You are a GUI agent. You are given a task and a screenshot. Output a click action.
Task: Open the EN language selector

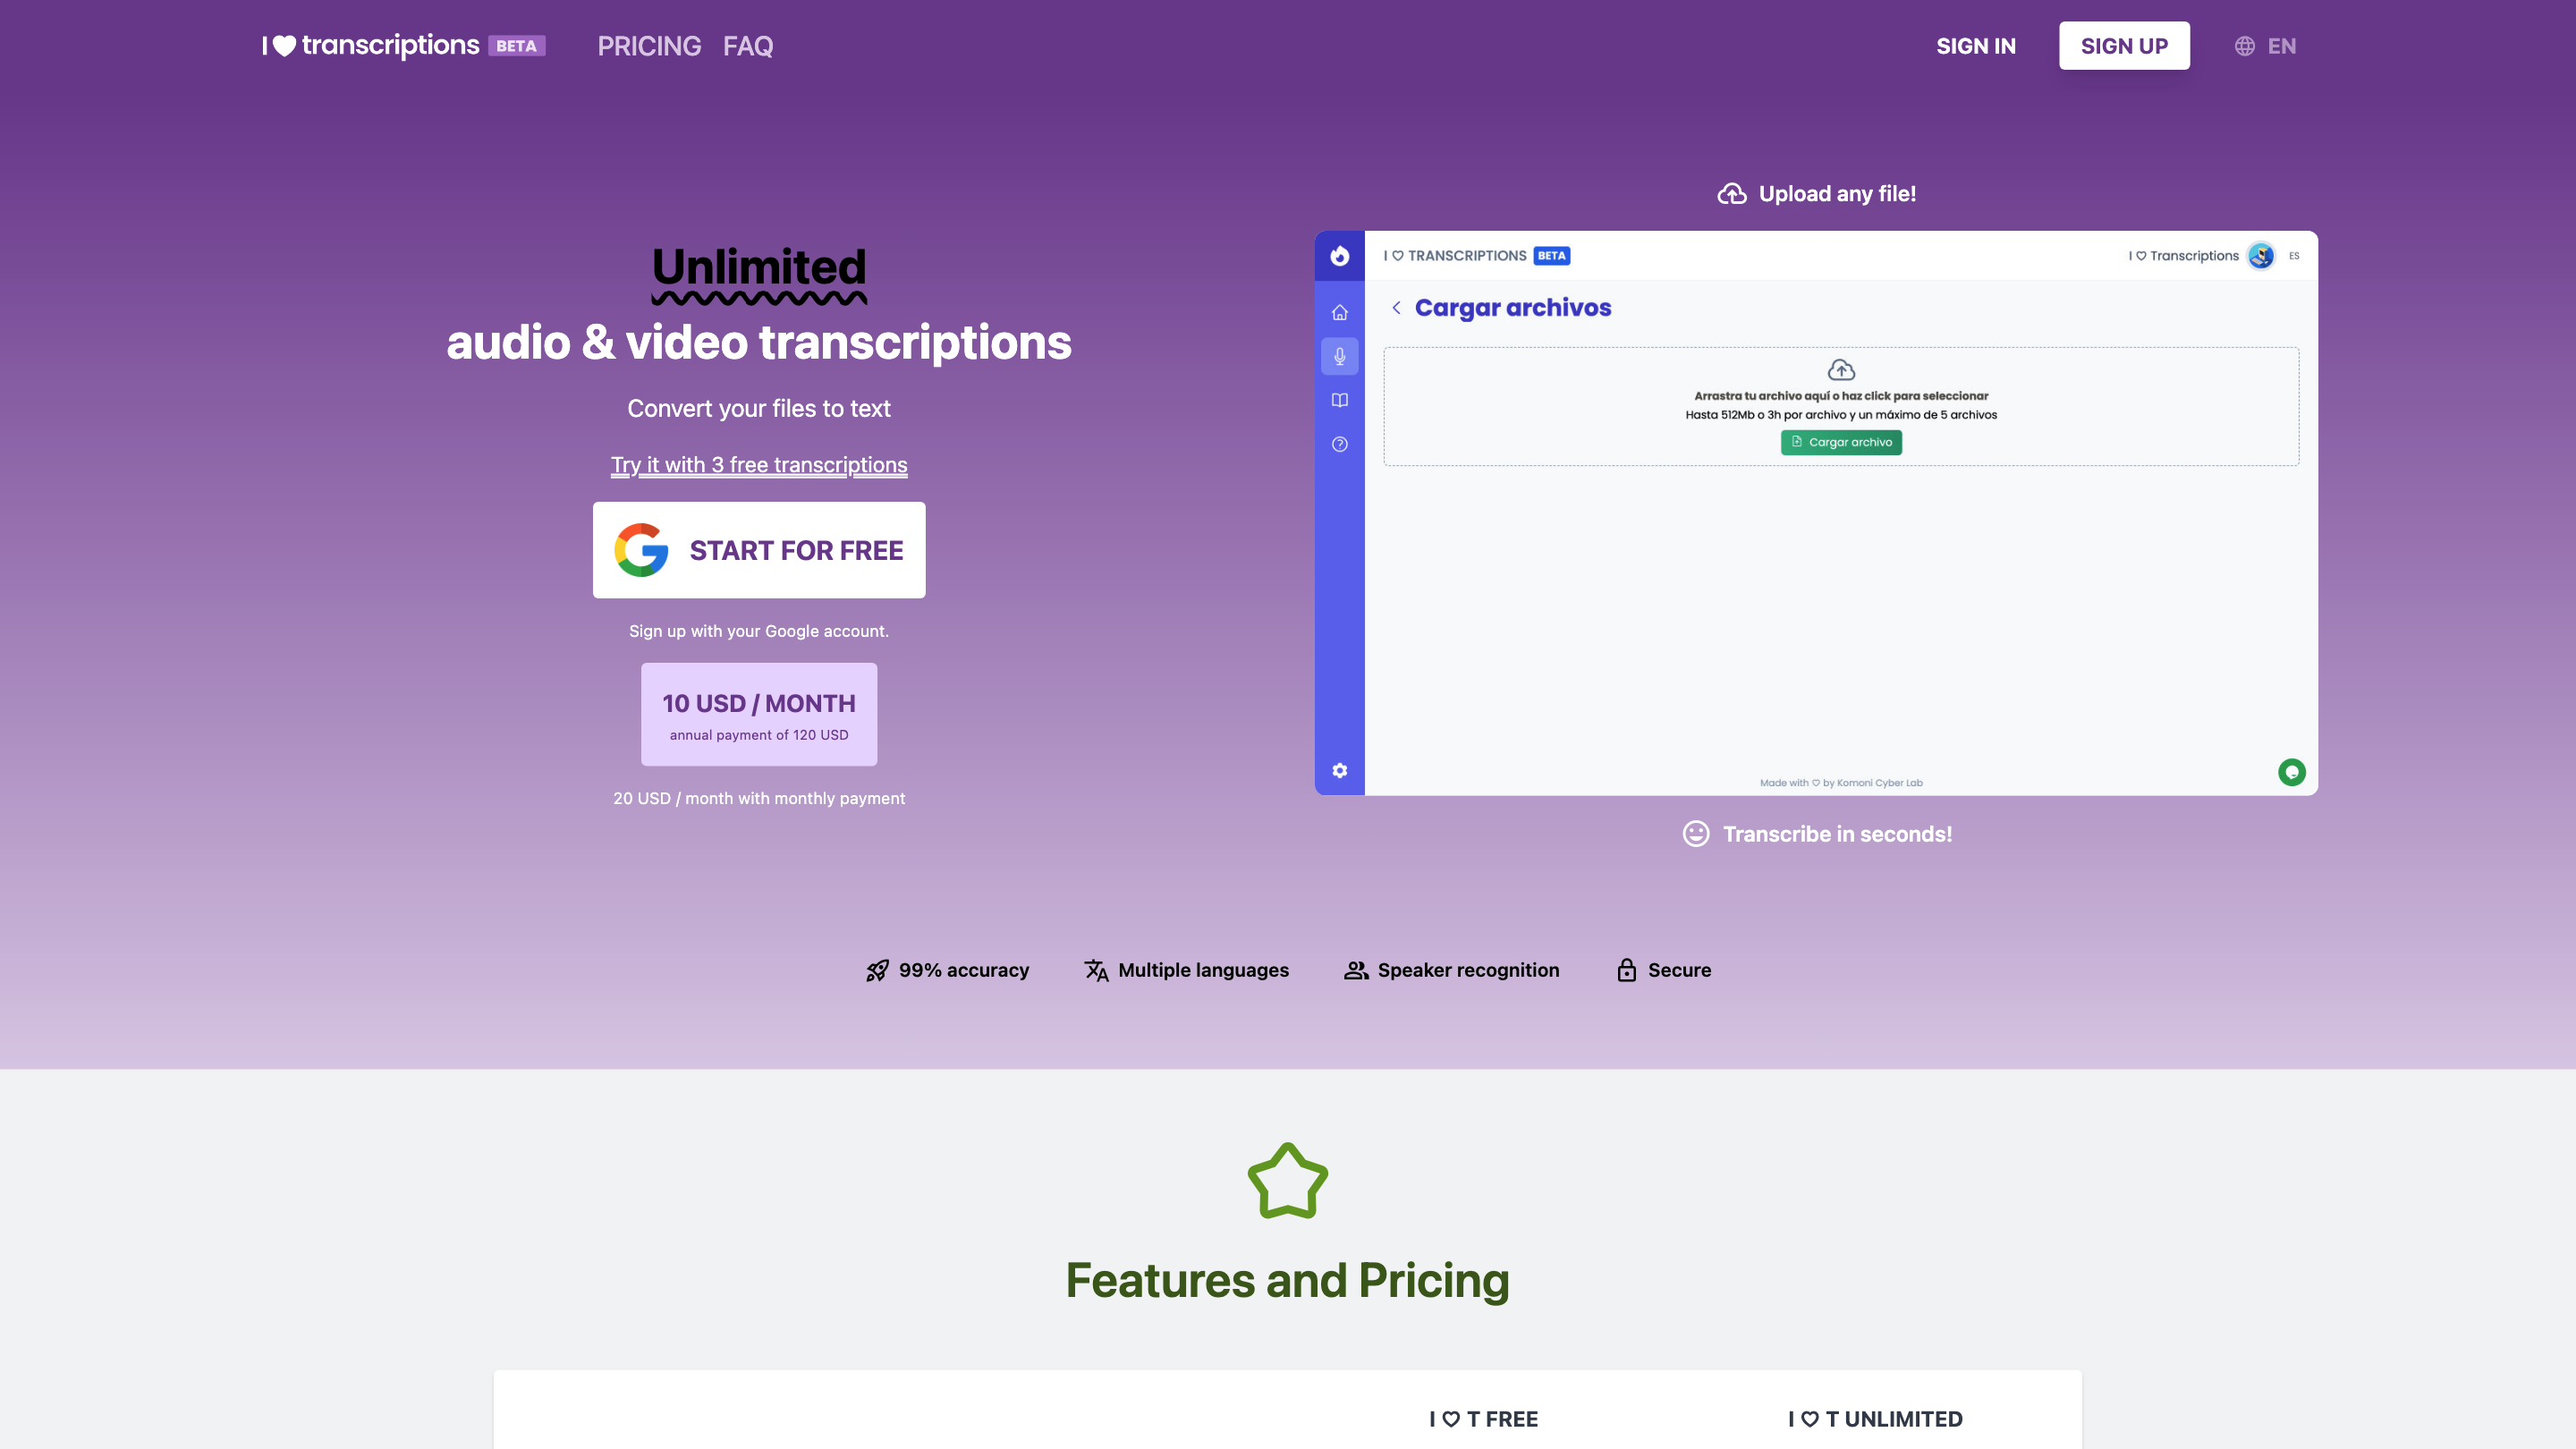(2265, 46)
